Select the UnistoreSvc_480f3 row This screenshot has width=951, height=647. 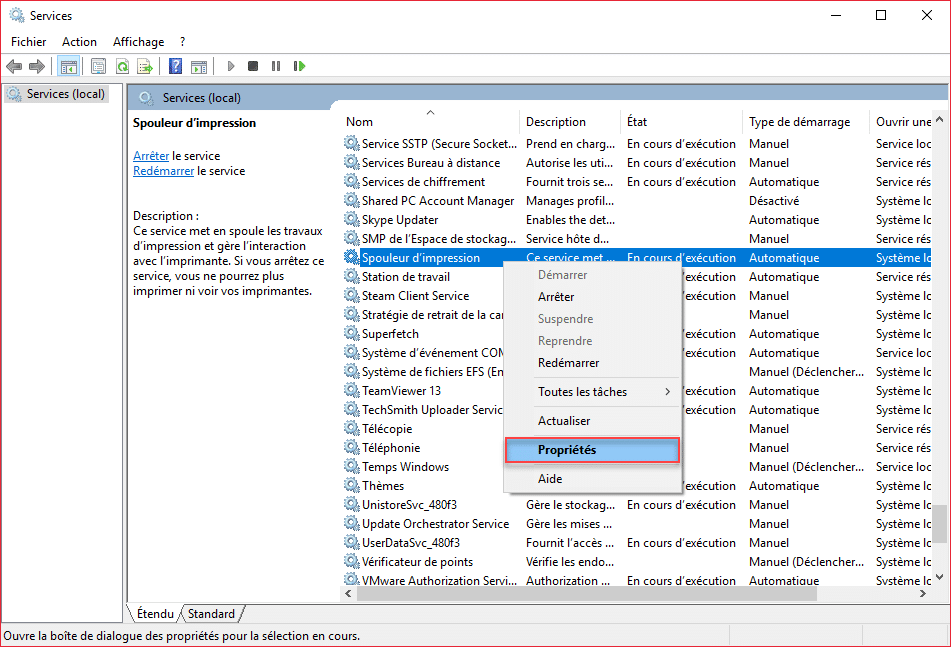(637, 505)
